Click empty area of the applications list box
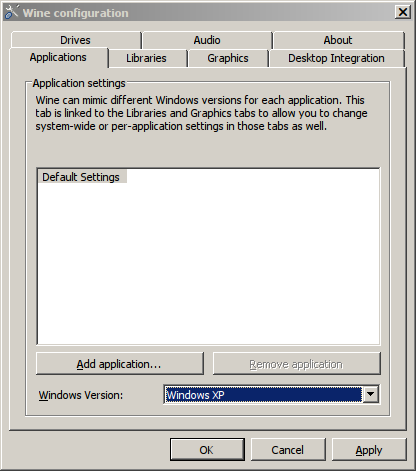Viewport: 416px width, 471px height. (208, 263)
